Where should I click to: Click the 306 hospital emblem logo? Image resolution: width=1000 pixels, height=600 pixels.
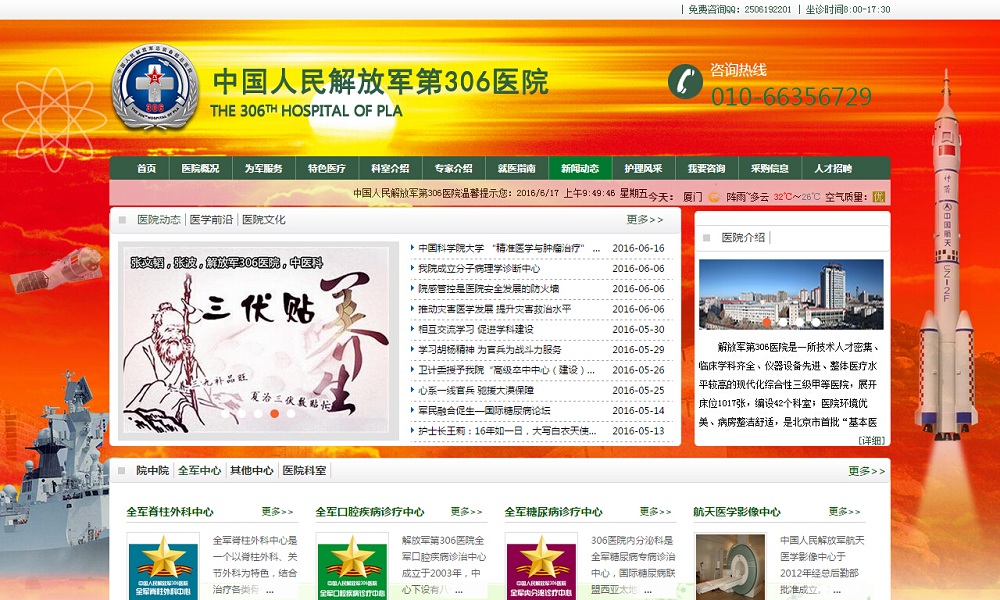(155, 86)
